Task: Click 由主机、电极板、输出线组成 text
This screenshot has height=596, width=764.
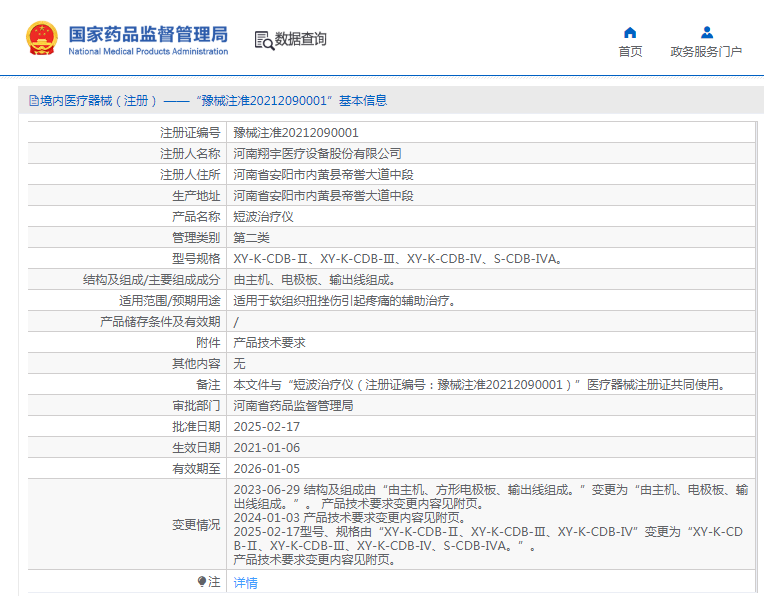Action: point(314,280)
